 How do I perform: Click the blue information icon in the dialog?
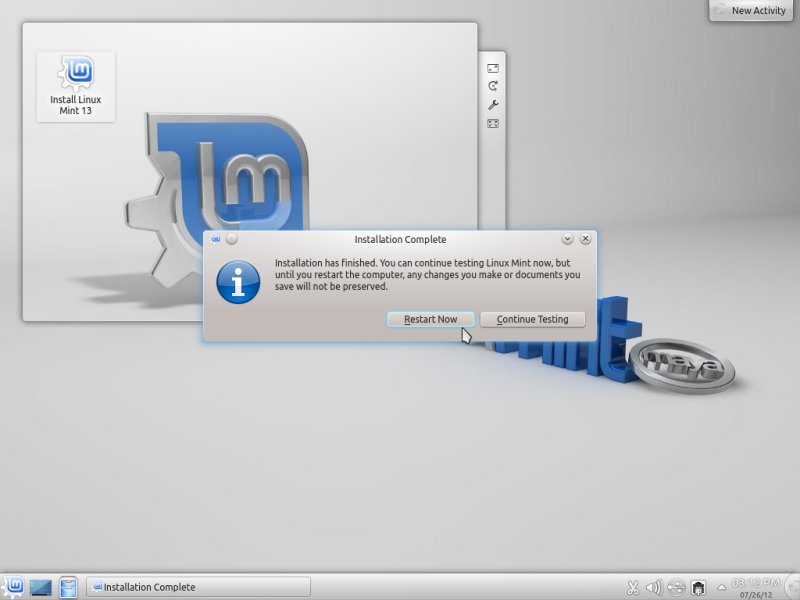(x=238, y=282)
